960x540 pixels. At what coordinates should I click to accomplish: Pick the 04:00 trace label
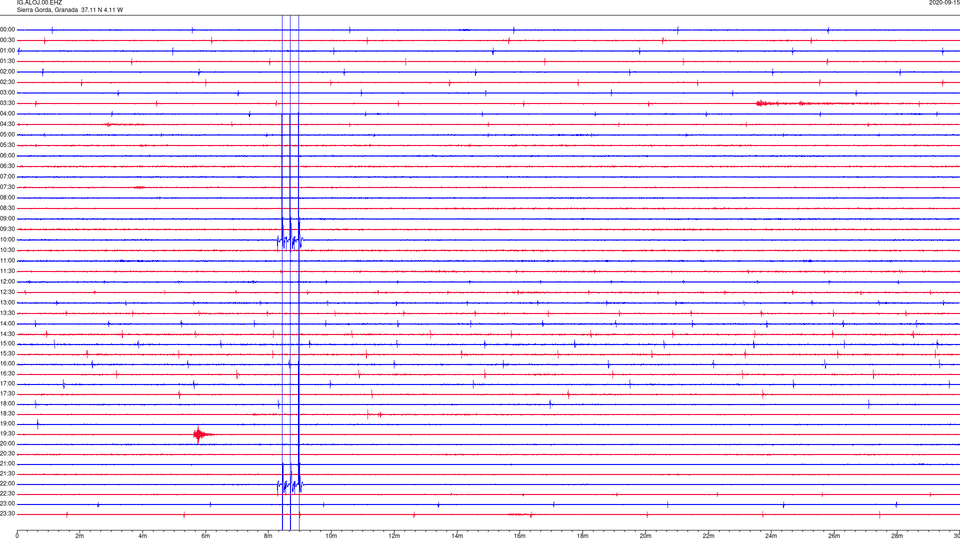coord(8,114)
